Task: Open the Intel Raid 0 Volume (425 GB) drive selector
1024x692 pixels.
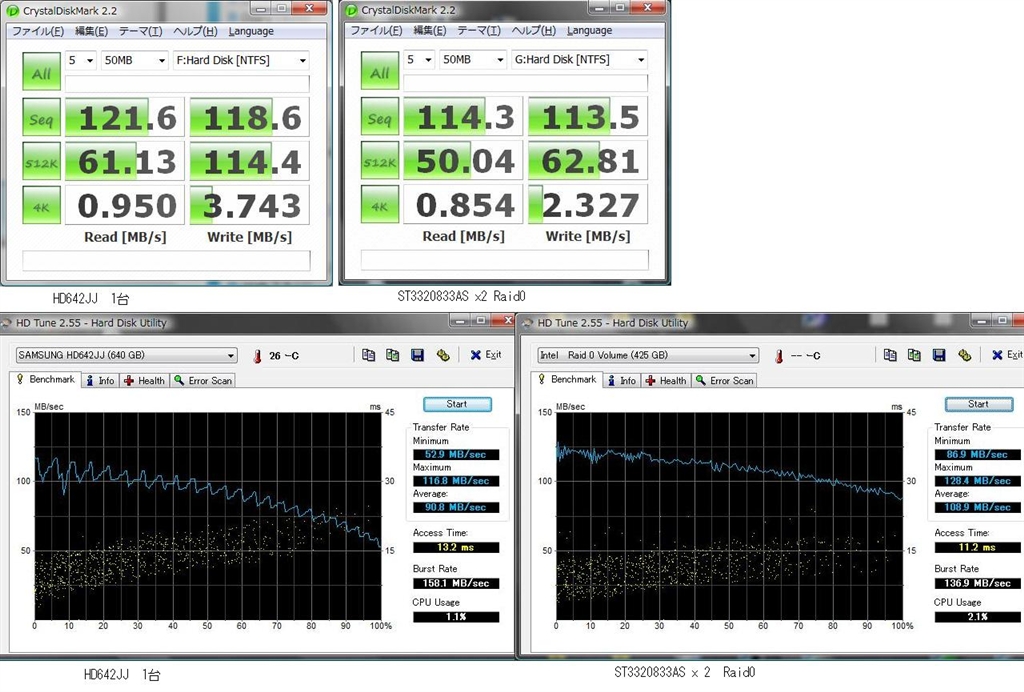Action: pyautogui.click(x=648, y=355)
